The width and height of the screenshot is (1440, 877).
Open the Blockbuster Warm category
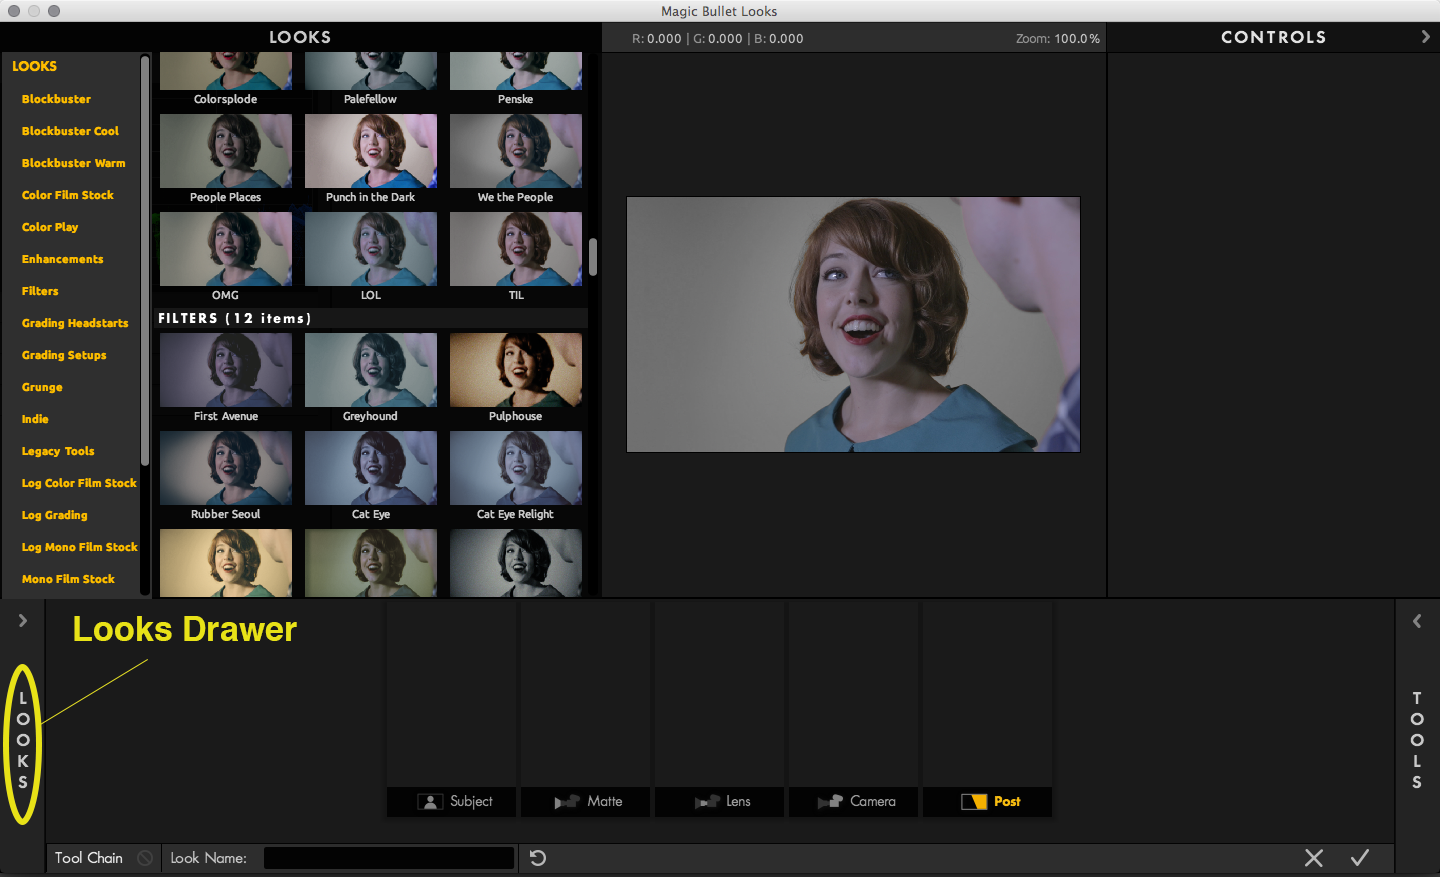click(73, 163)
